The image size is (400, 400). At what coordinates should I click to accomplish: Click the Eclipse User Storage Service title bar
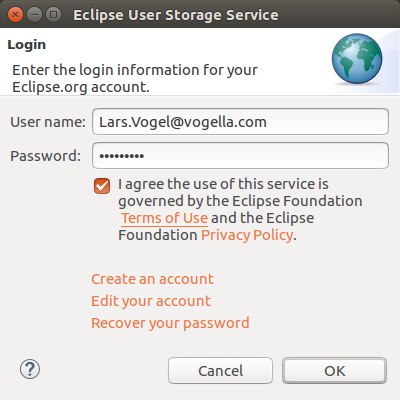176,15
